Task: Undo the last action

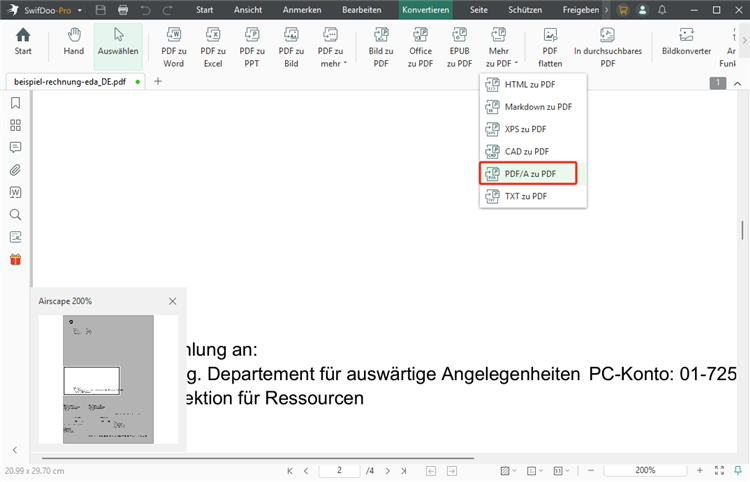Action: [145, 10]
